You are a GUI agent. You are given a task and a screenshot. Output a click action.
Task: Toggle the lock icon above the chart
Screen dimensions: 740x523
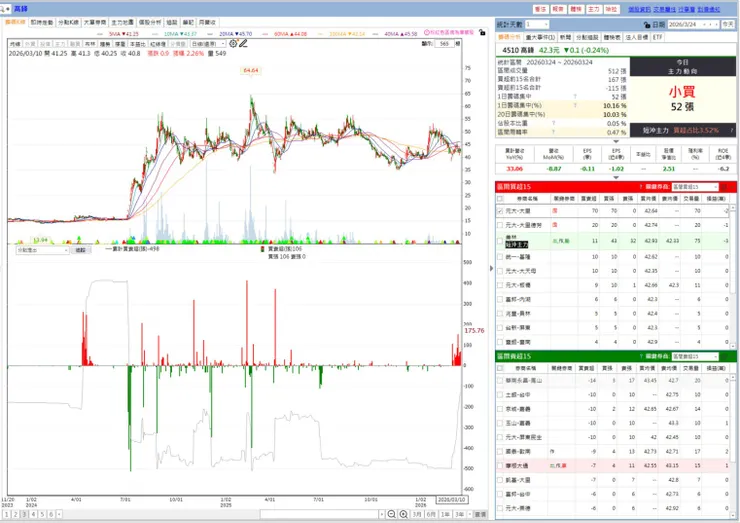481,33
